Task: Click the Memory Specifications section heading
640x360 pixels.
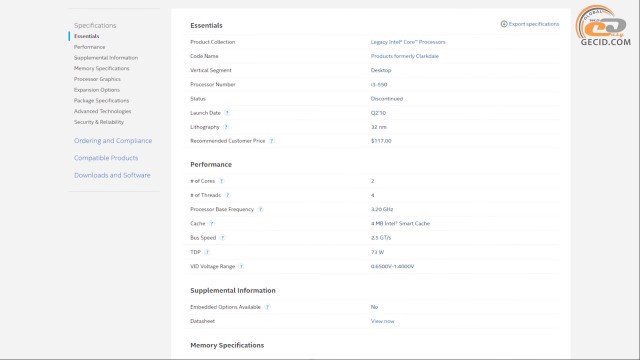Action: [227, 345]
